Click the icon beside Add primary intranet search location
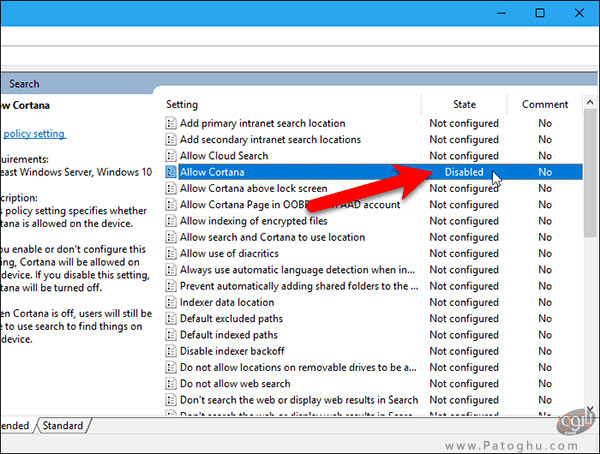Image resolution: width=600 pixels, height=454 pixels. pos(171,123)
